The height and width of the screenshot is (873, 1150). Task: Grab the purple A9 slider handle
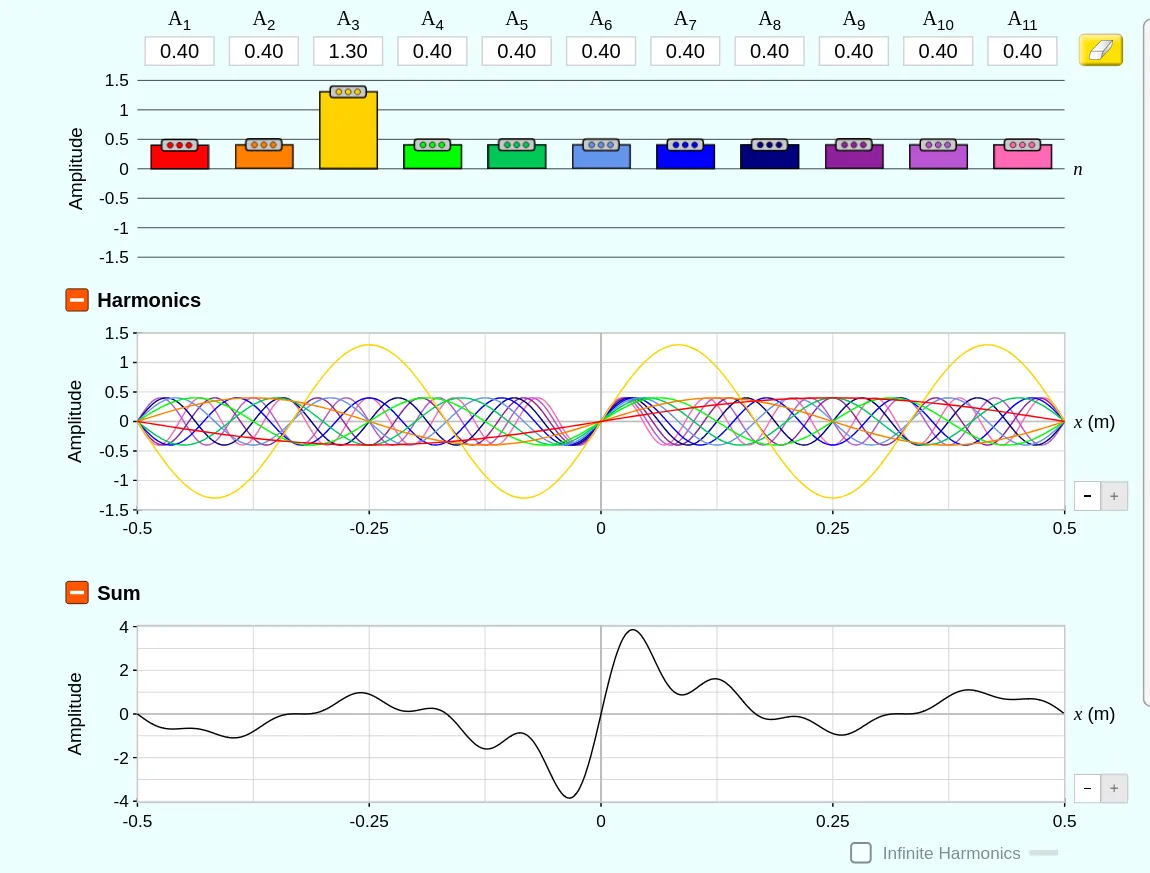pos(854,145)
